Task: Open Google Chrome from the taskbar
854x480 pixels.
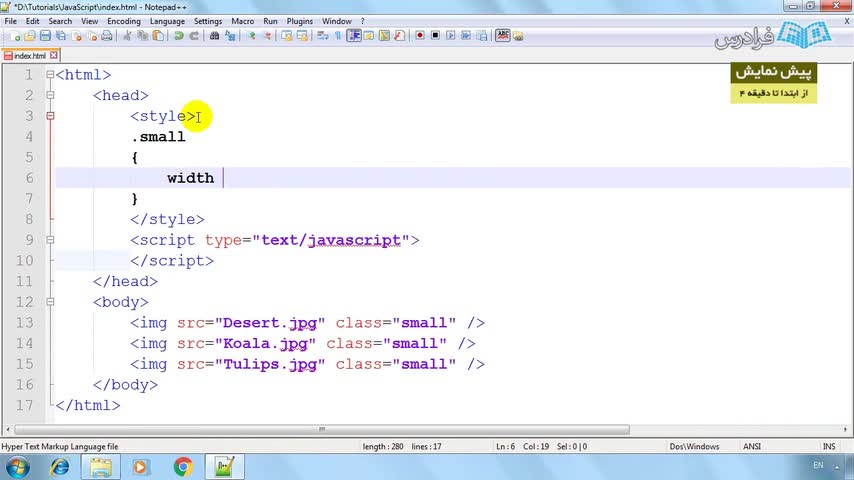Action: coord(183,467)
